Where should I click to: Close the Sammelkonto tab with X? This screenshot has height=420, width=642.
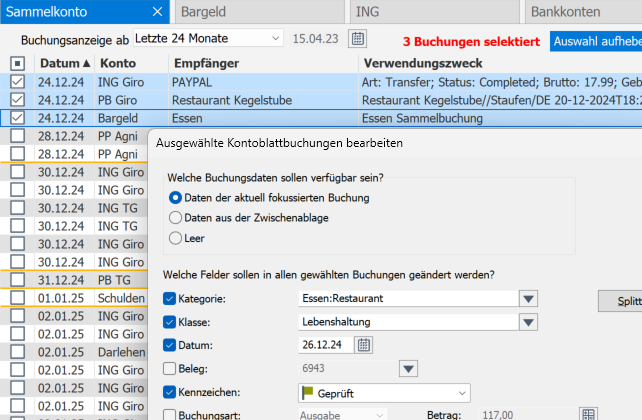pyautogui.click(x=156, y=12)
